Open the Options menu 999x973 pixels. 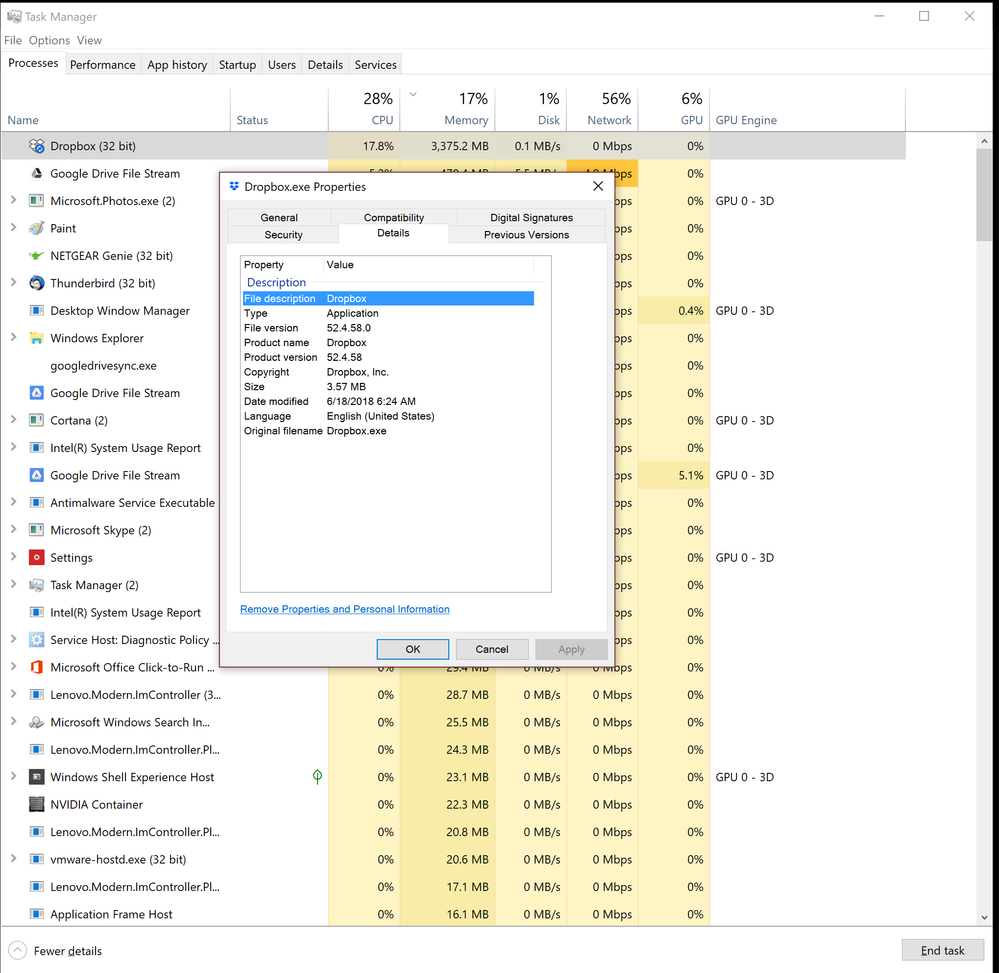point(49,40)
